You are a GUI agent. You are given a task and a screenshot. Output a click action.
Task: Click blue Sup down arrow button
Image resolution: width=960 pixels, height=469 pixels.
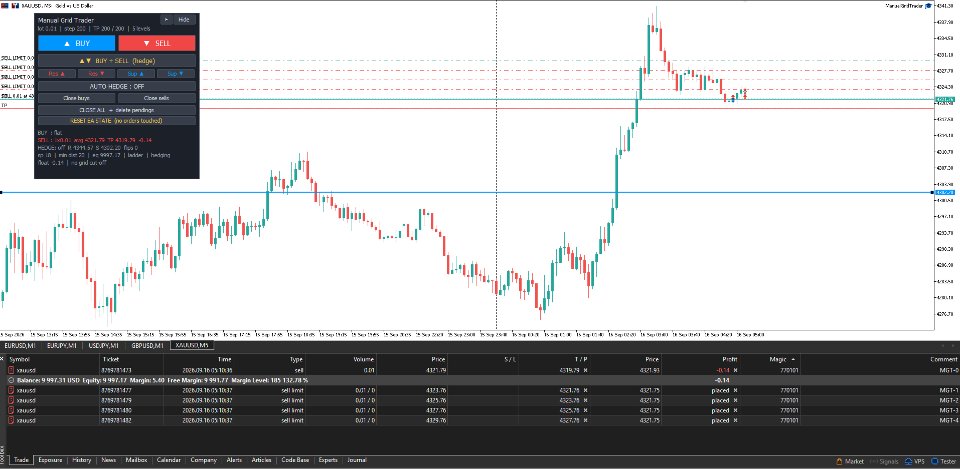point(176,73)
